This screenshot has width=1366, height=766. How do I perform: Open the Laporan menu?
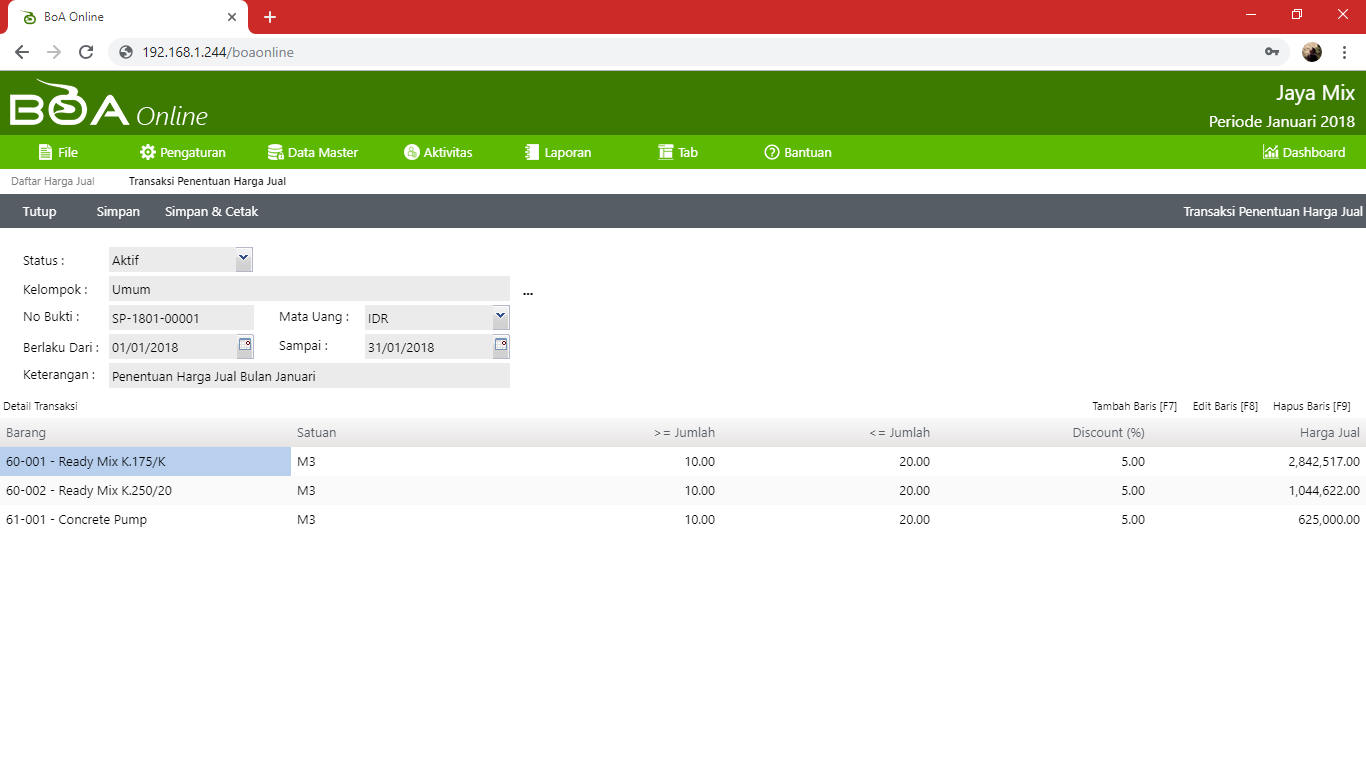(x=558, y=152)
